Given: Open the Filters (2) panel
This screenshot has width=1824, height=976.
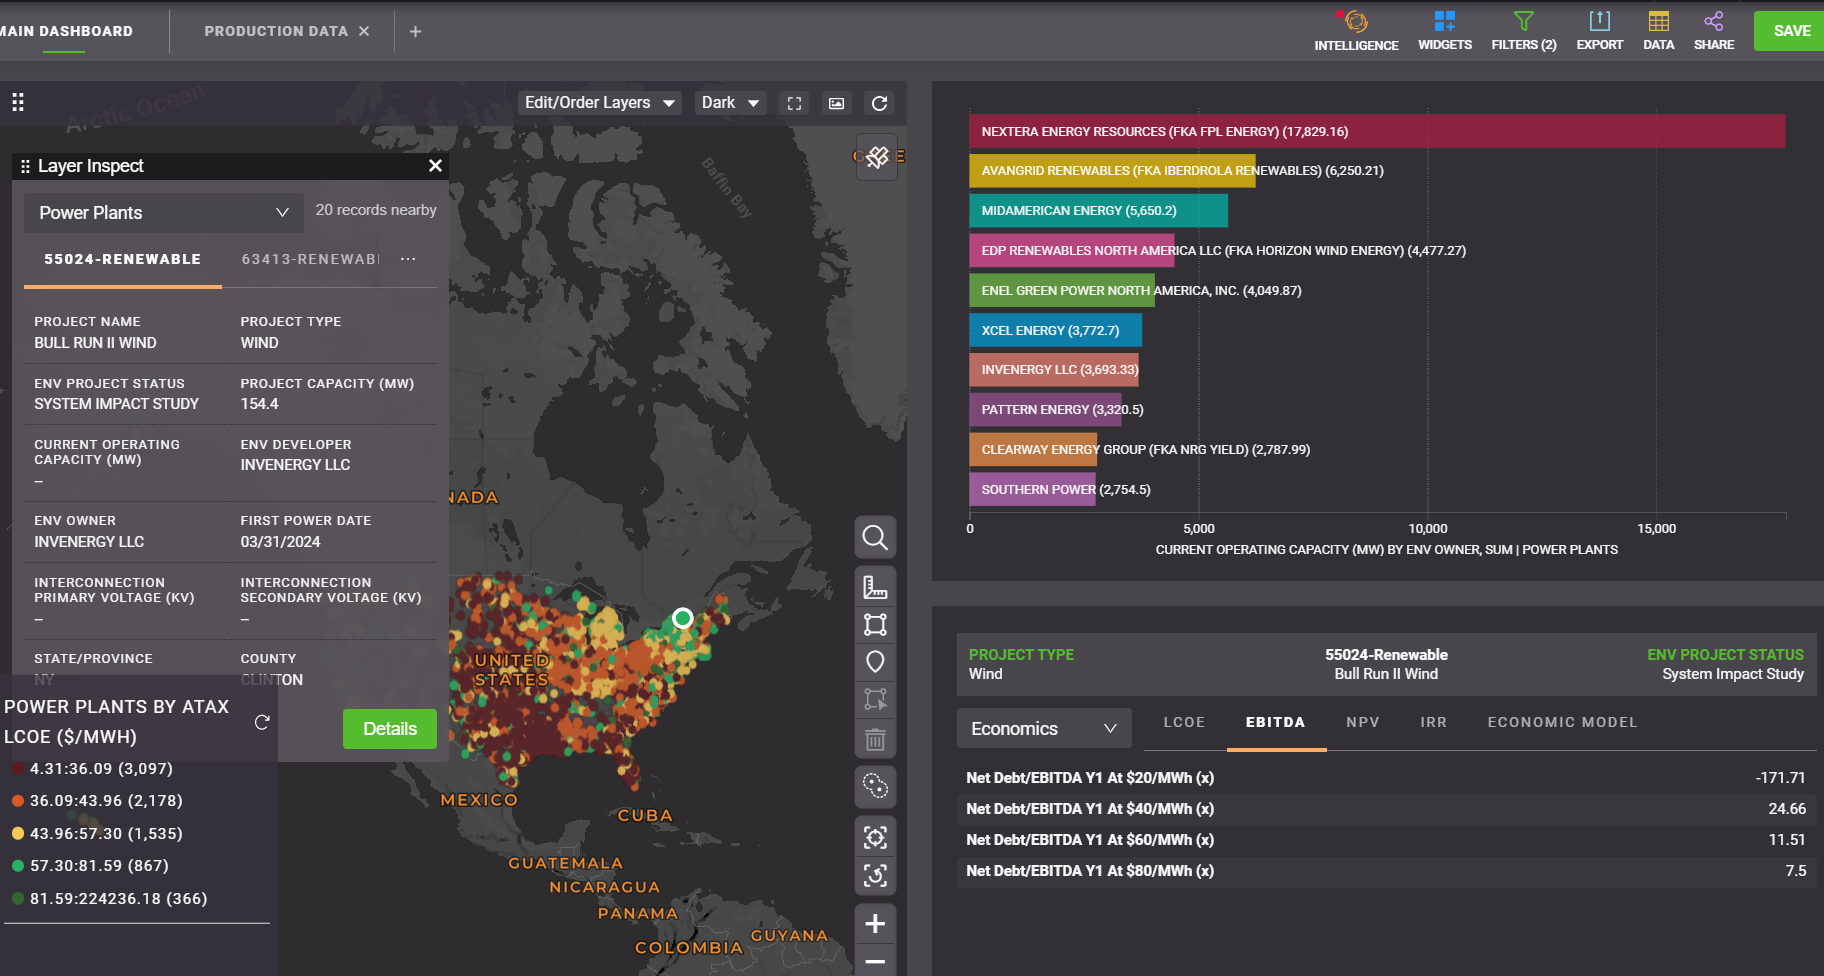Looking at the screenshot, I should click(1523, 30).
